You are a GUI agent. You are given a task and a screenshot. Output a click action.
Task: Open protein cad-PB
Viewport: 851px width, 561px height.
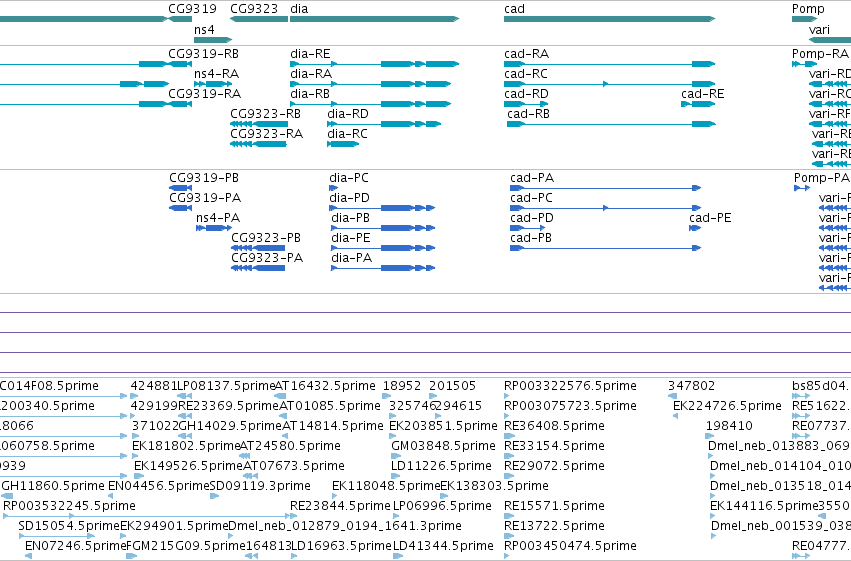coord(531,238)
